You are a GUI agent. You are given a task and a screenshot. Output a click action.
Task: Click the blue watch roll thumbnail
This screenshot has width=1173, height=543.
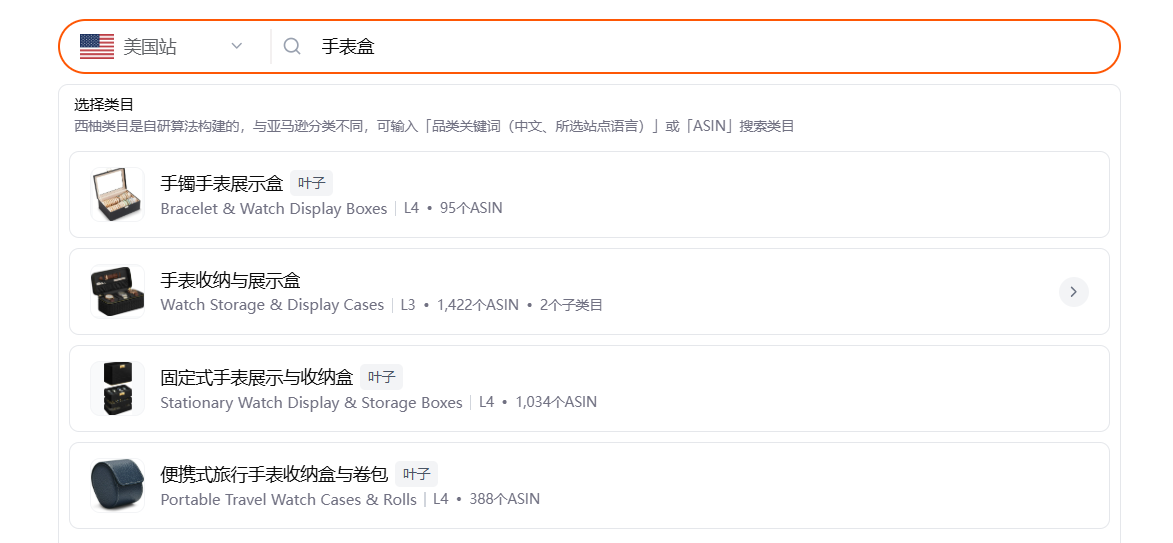coord(117,485)
